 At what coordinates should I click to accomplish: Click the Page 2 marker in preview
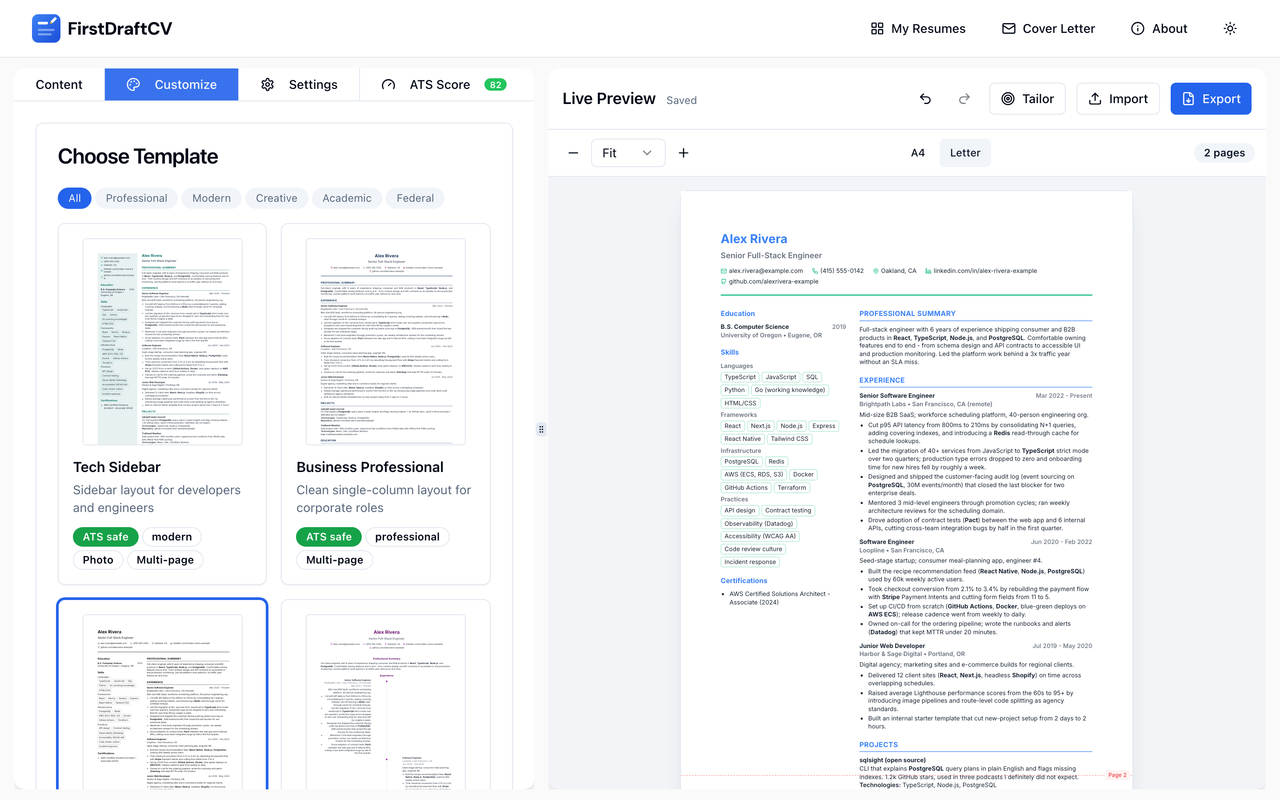click(1118, 775)
